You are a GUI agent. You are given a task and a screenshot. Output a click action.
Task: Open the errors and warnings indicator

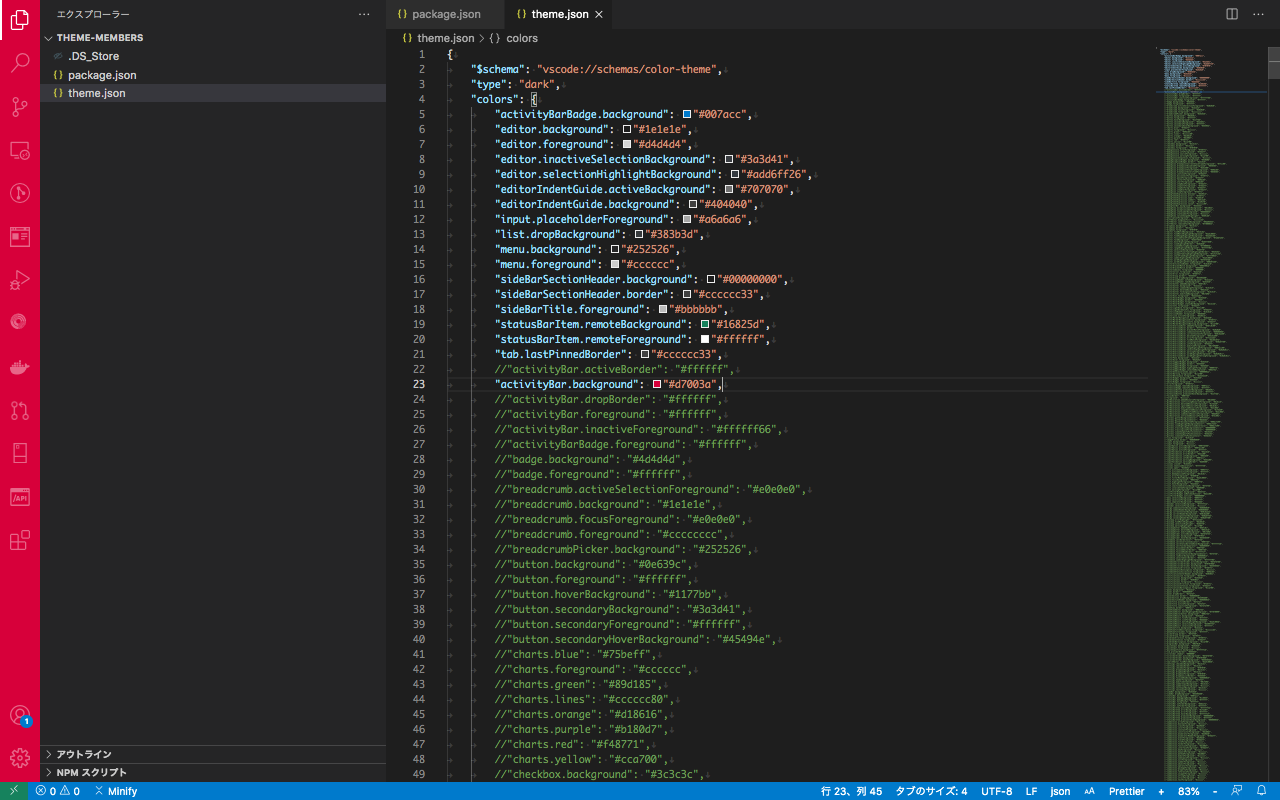[x=57, y=791]
